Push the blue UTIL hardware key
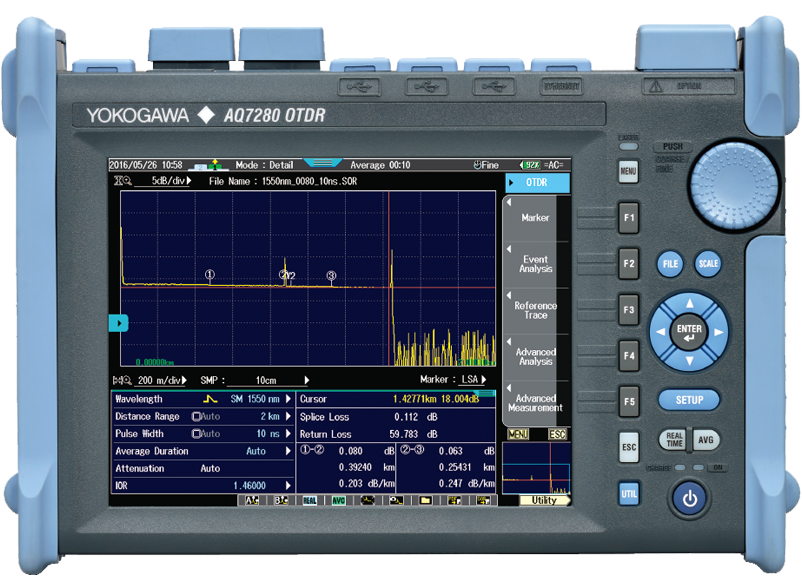 (x=629, y=494)
